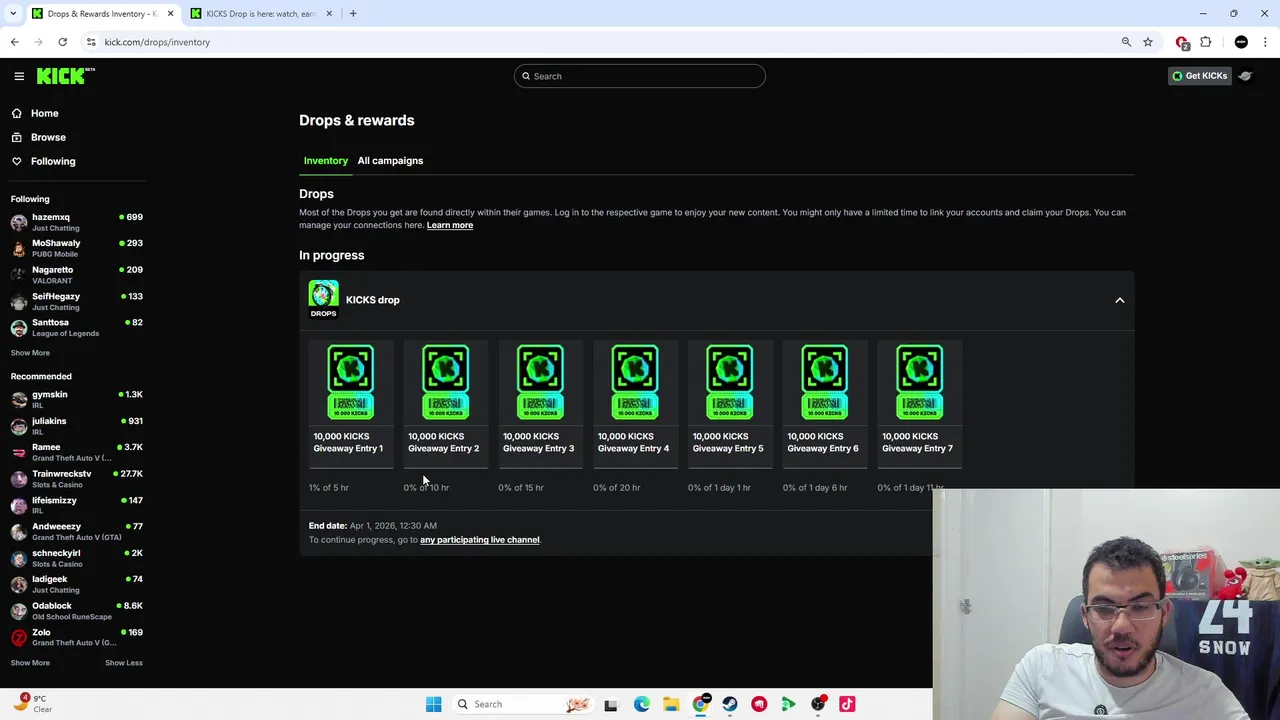1280x720 pixels.
Task: Switch to the All campaigns tab
Action: click(x=390, y=160)
